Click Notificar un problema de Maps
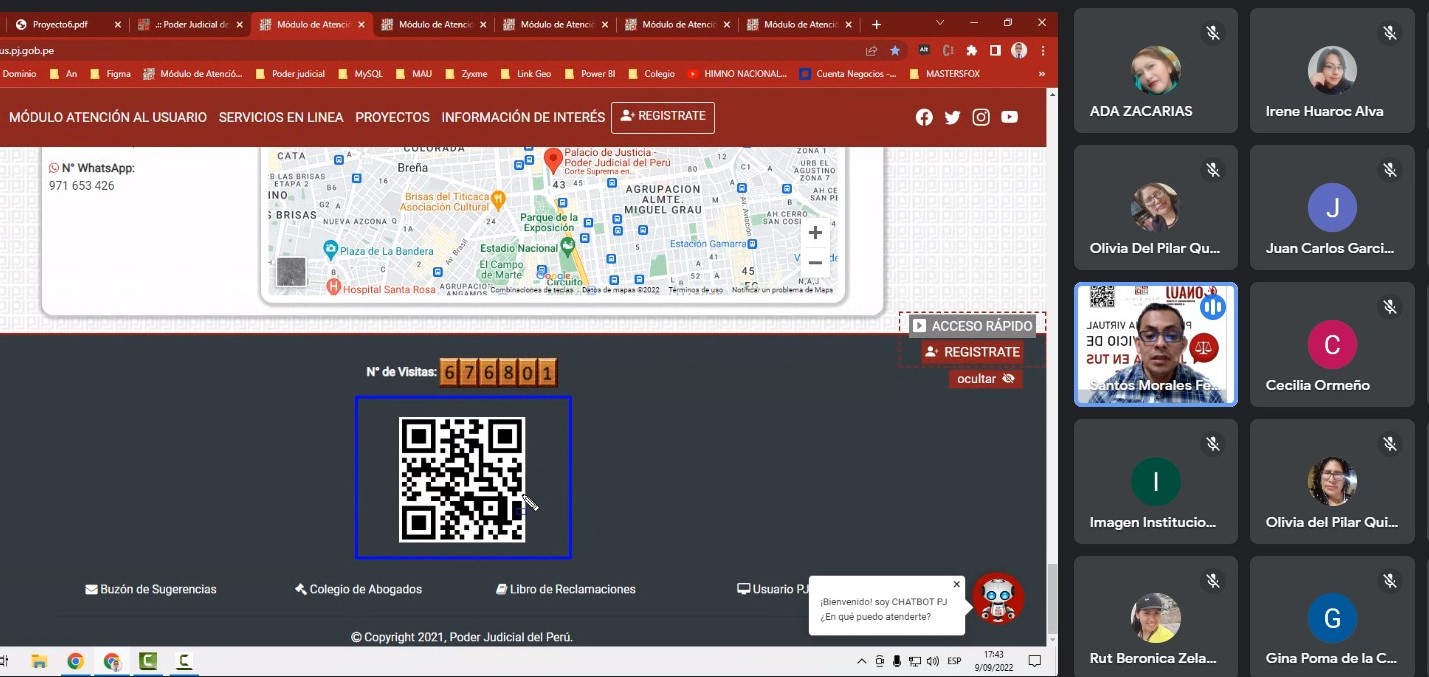 (x=782, y=290)
